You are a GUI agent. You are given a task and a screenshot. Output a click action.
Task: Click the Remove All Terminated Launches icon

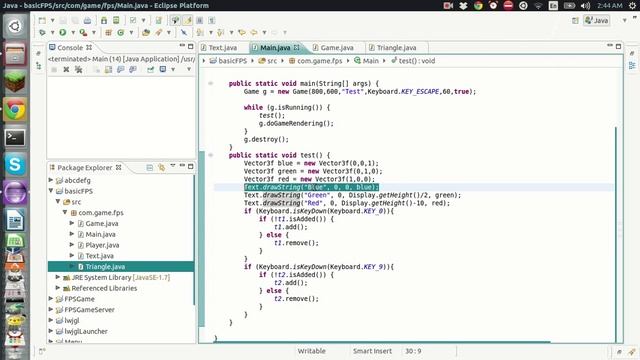[78, 70]
